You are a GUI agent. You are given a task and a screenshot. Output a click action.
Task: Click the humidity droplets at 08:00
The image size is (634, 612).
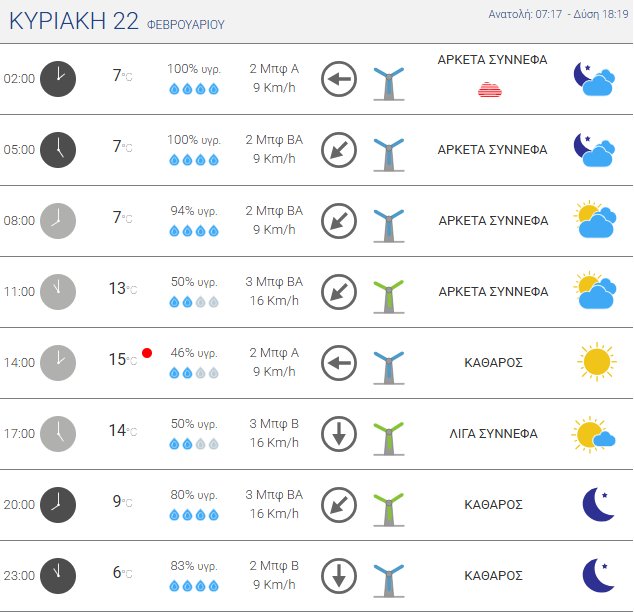(193, 231)
